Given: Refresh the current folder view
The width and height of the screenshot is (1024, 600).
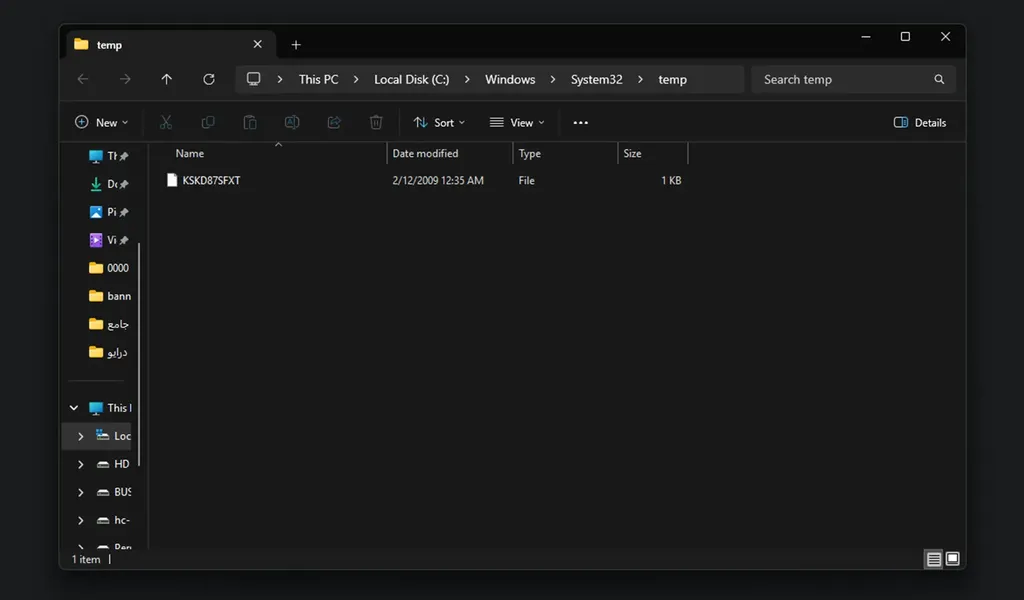Looking at the screenshot, I should 208,79.
